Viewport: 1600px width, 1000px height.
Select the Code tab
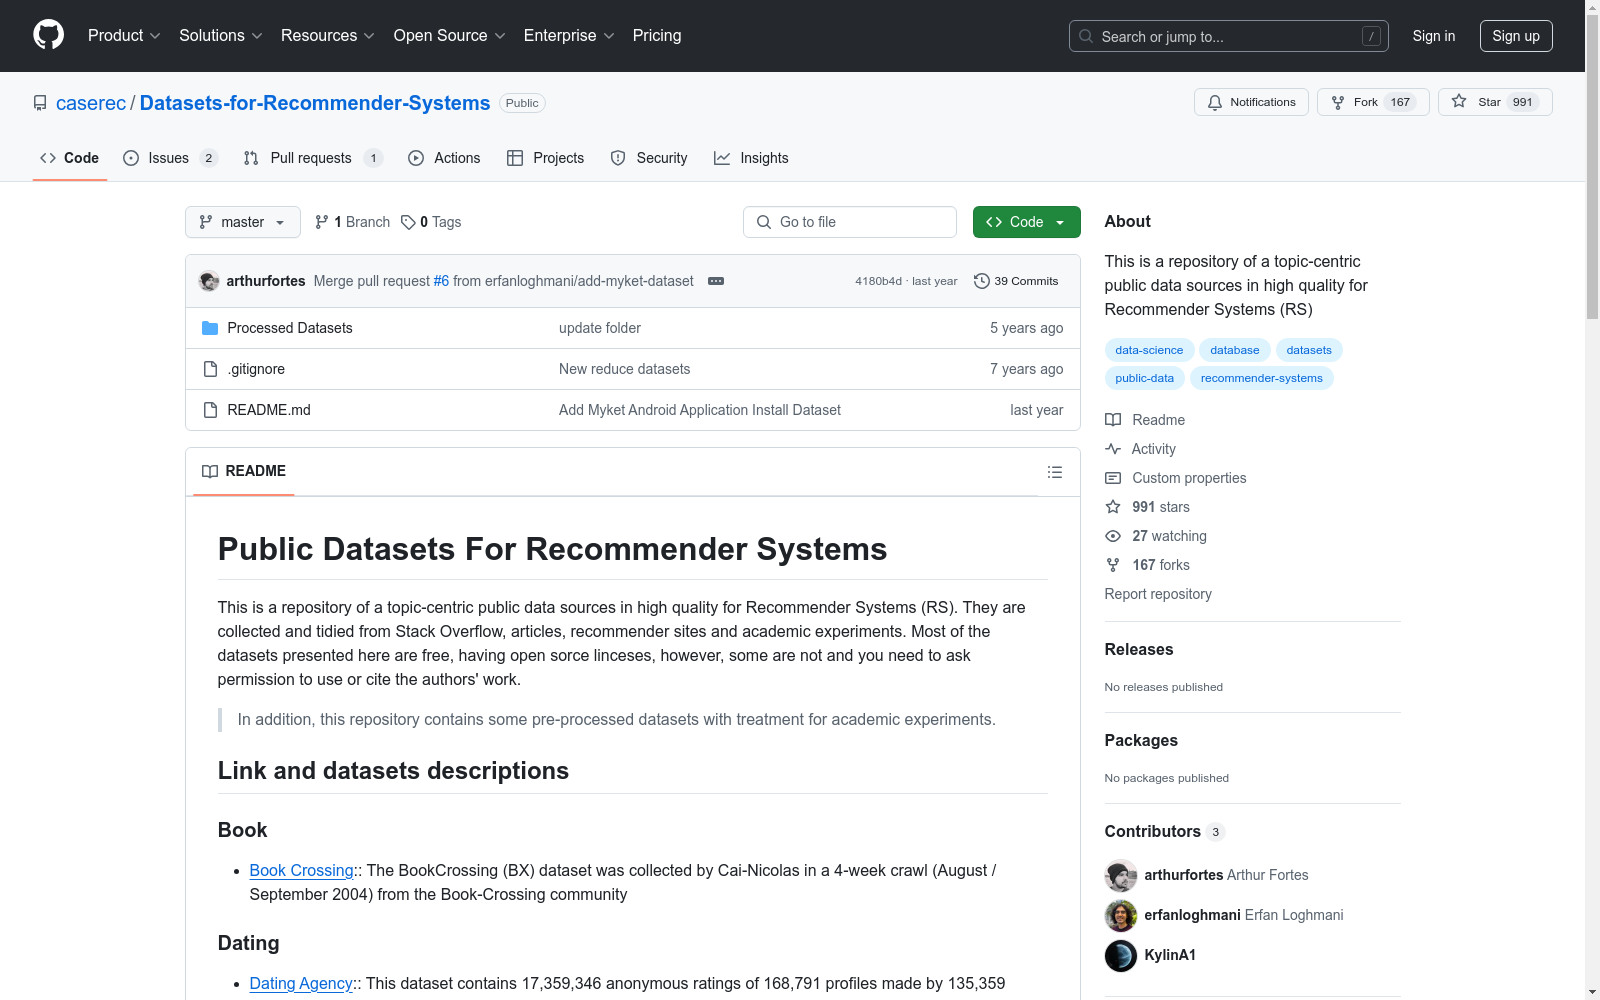[70, 158]
